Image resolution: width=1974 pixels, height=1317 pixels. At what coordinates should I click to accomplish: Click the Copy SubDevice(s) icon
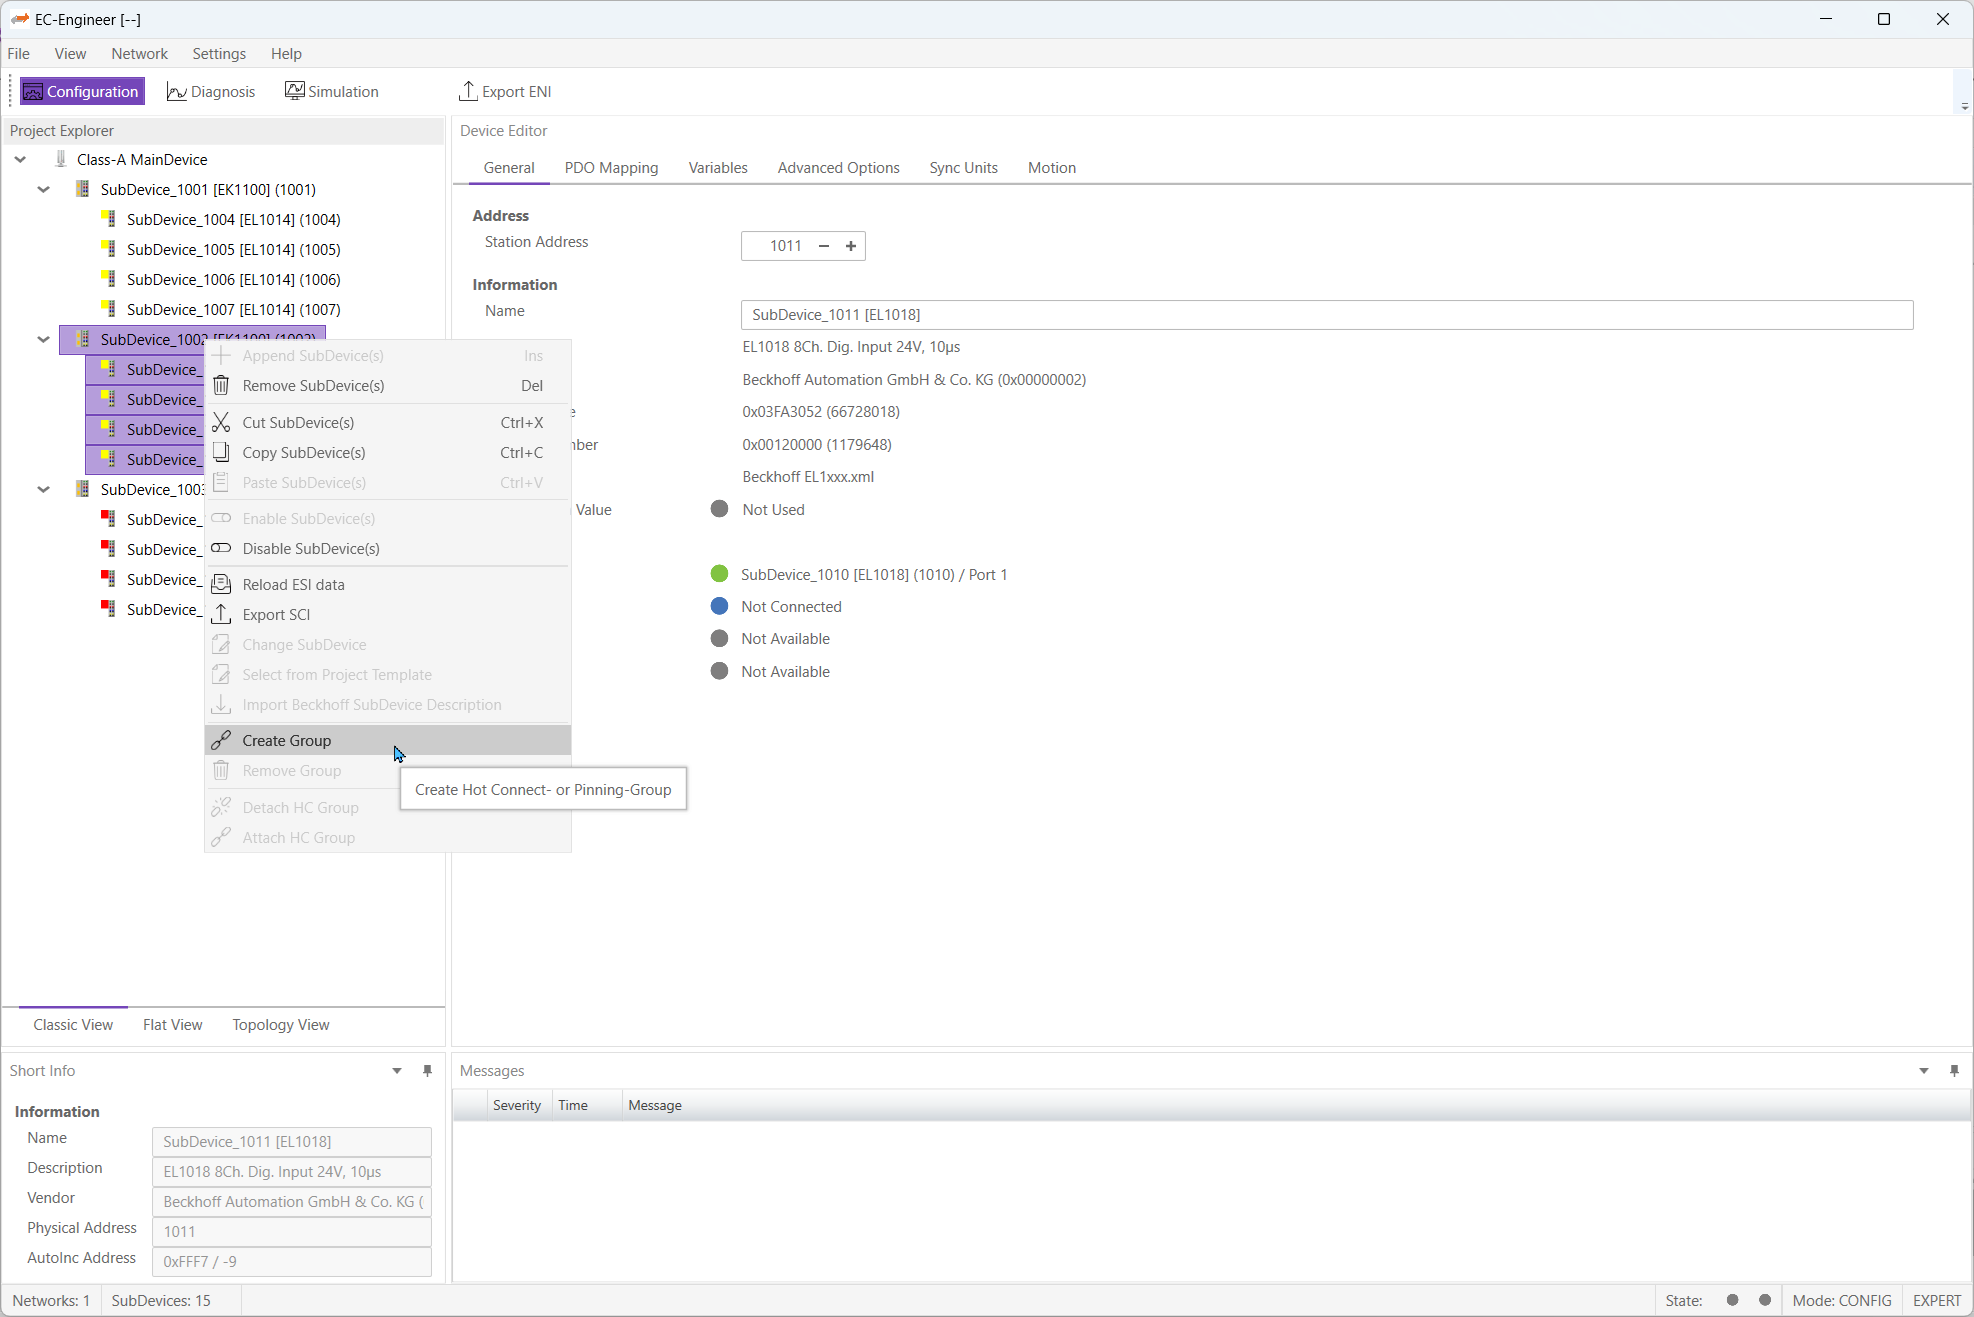point(221,453)
